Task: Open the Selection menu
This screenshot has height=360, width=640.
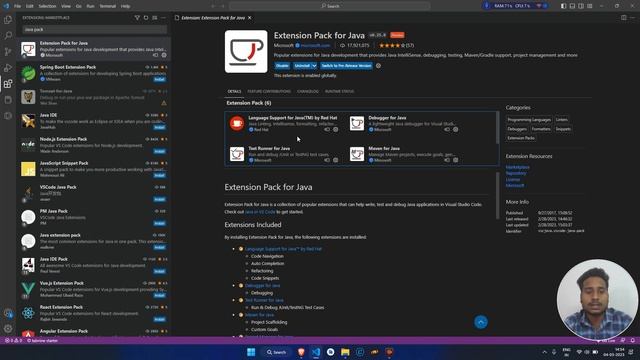Action: point(47,6)
